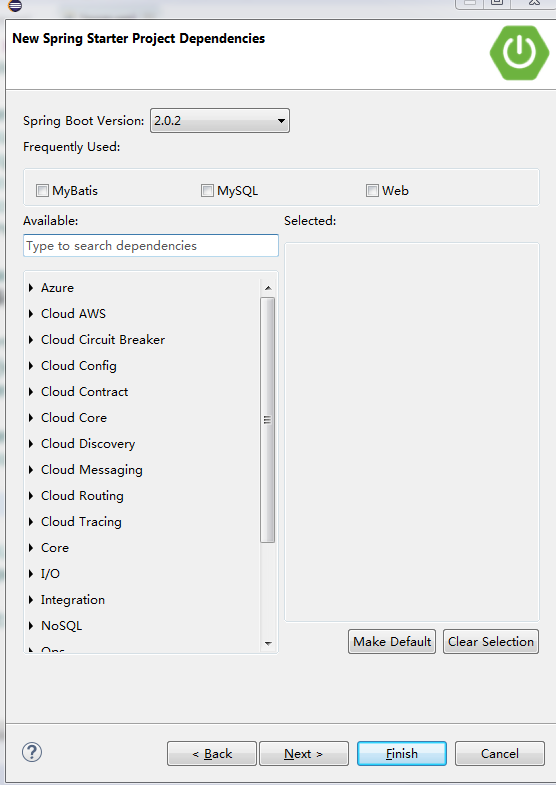Expand the Cloud Config category

[31, 366]
